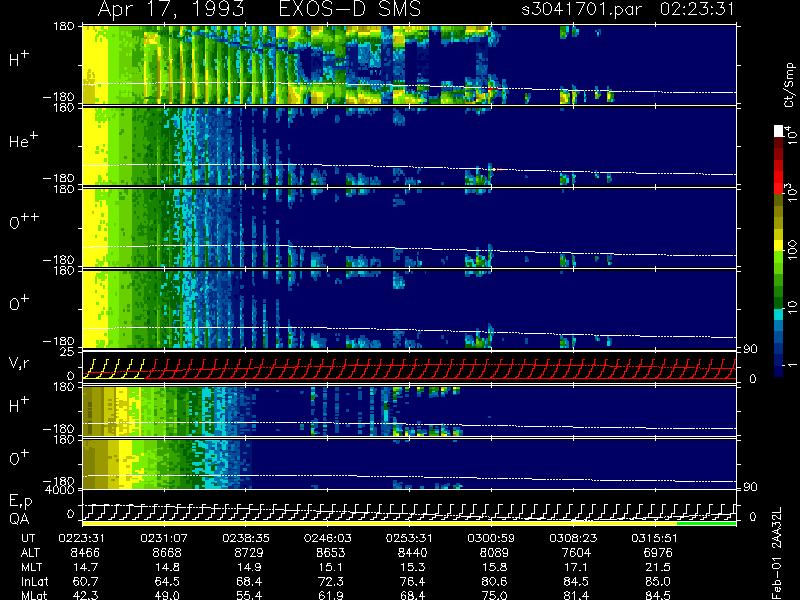The width and height of the screenshot is (800, 600).
Task: Click MLat value '75.0'
Action: 494,595
